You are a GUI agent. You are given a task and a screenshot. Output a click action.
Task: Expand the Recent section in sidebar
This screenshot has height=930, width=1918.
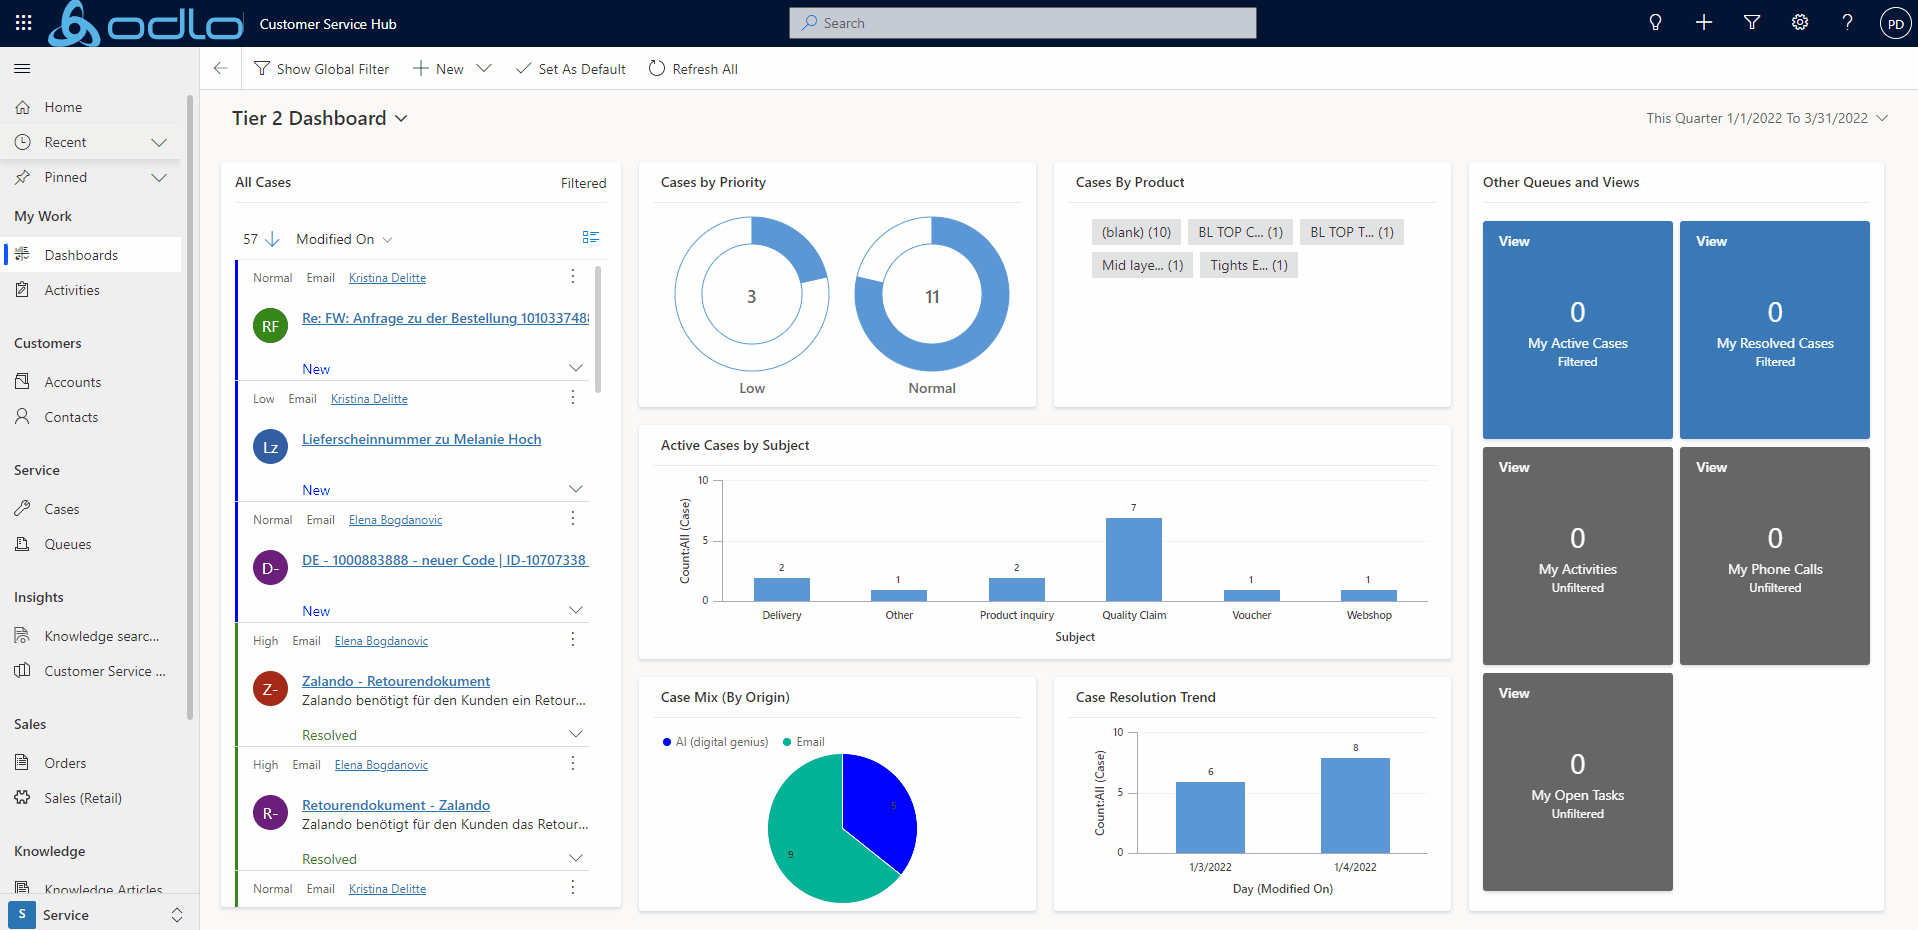(x=158, y=142)
